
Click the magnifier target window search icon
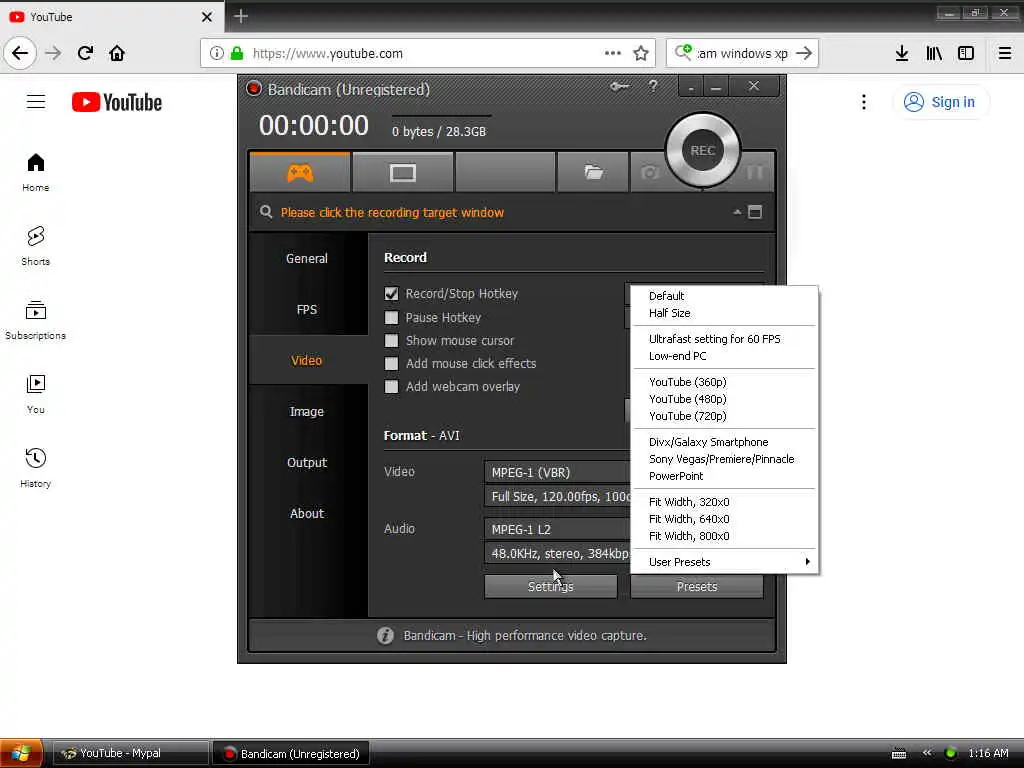266,212
